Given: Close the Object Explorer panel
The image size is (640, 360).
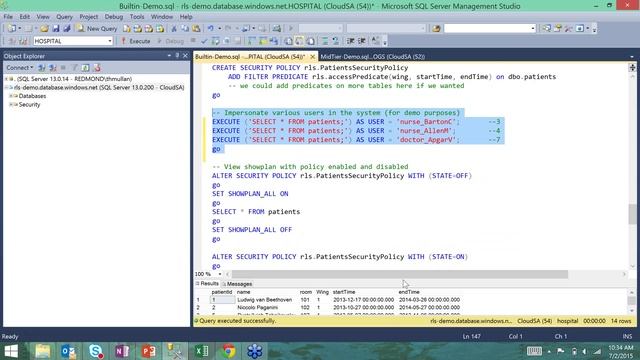Looking at the screenshot, I should tap(185, 56).
